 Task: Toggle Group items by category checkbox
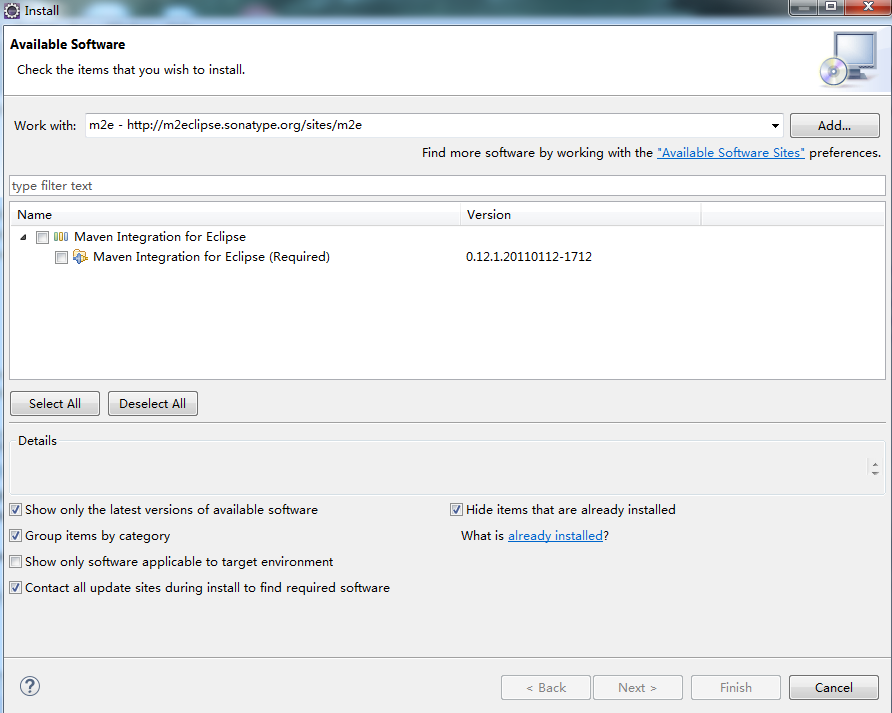(16, 536)
